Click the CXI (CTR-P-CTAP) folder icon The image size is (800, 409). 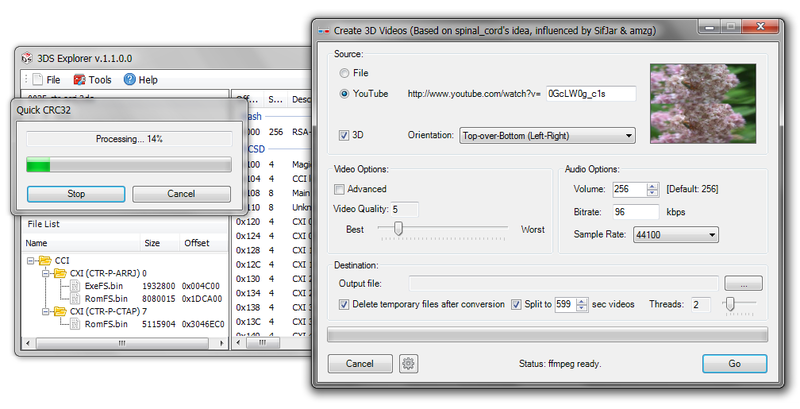62,311
